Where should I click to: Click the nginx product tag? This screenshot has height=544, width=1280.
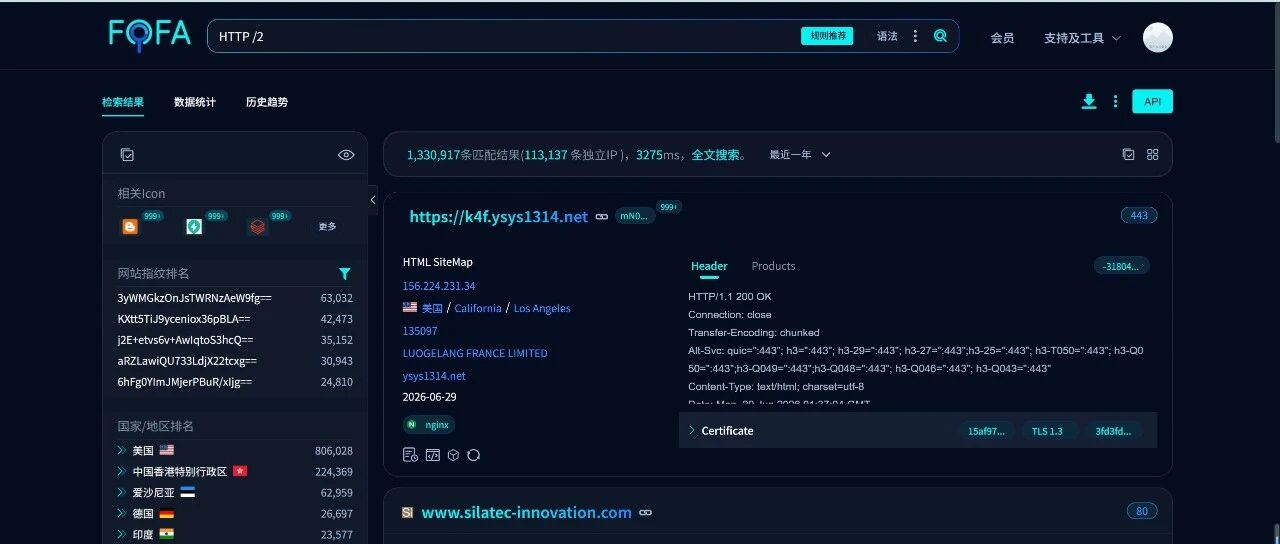429,424
